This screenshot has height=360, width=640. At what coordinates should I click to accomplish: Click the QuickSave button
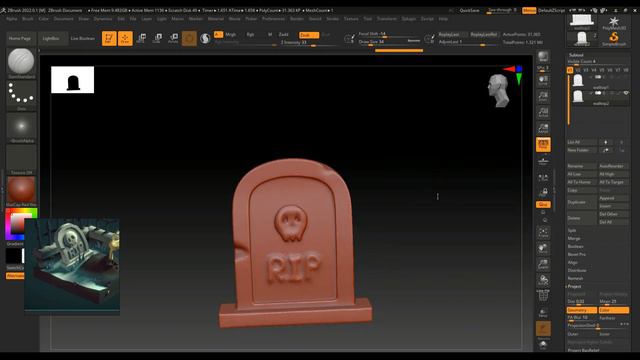click(469, 11)
